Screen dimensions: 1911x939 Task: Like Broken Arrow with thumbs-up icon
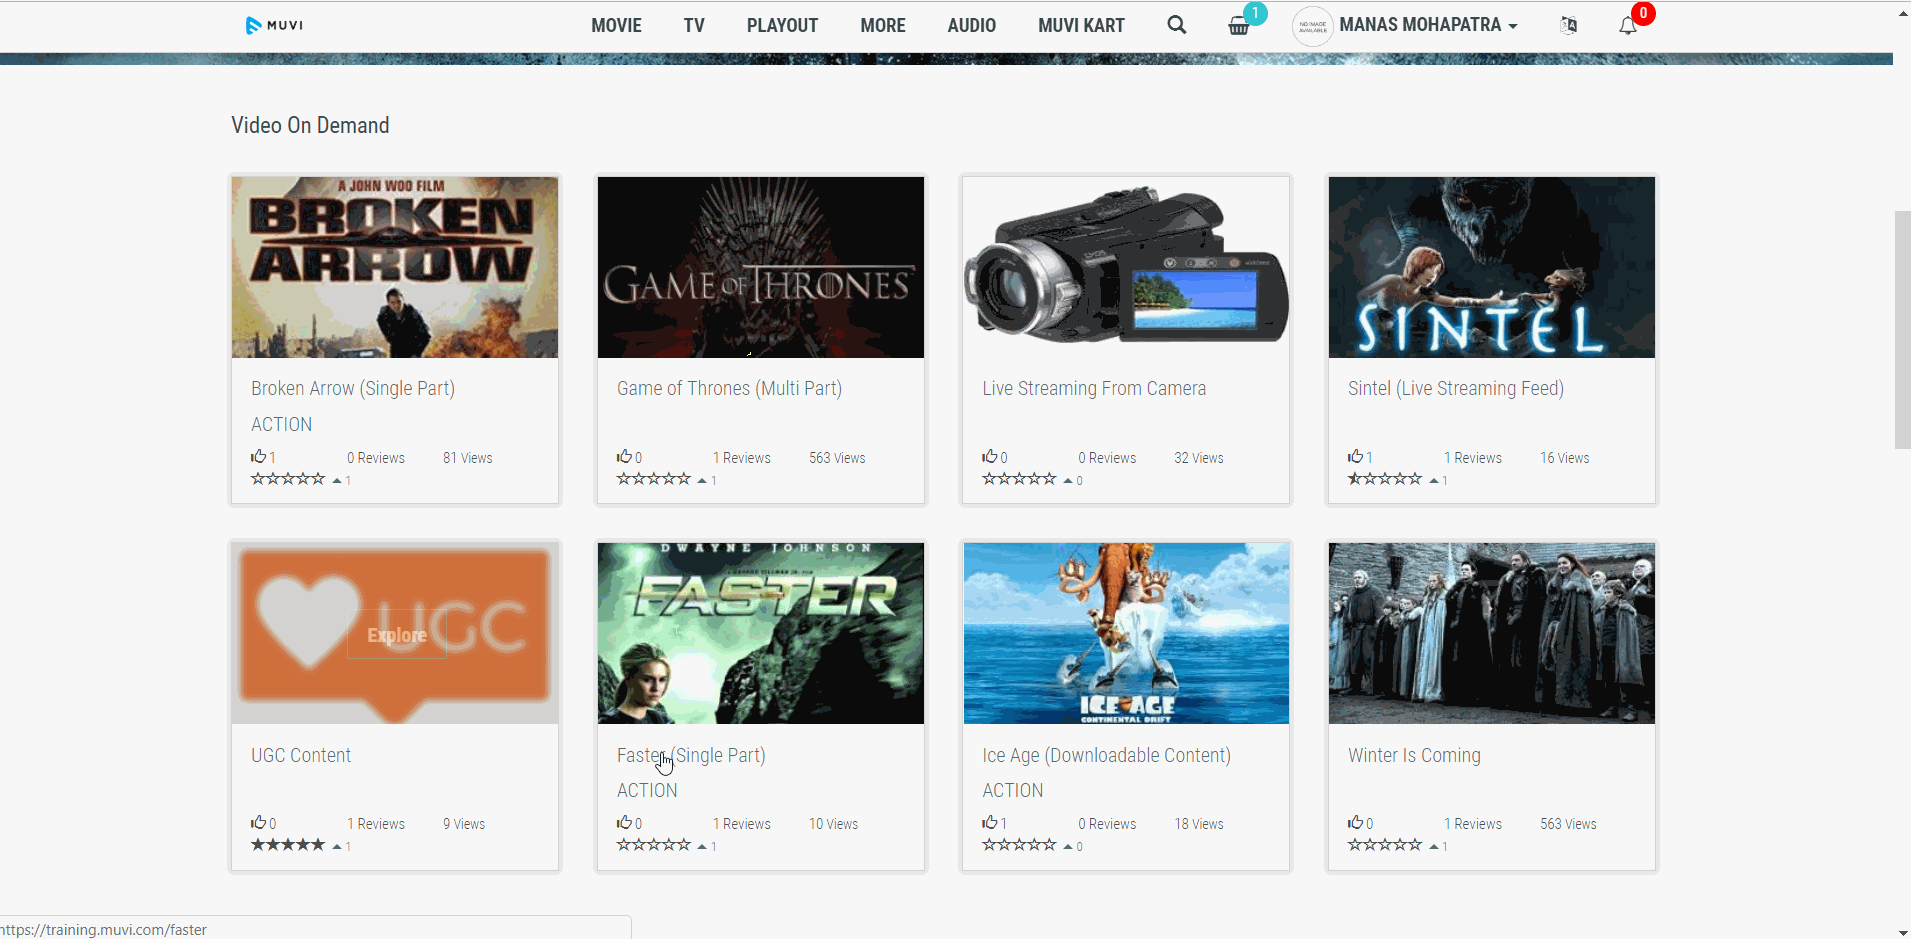[258, 456]
